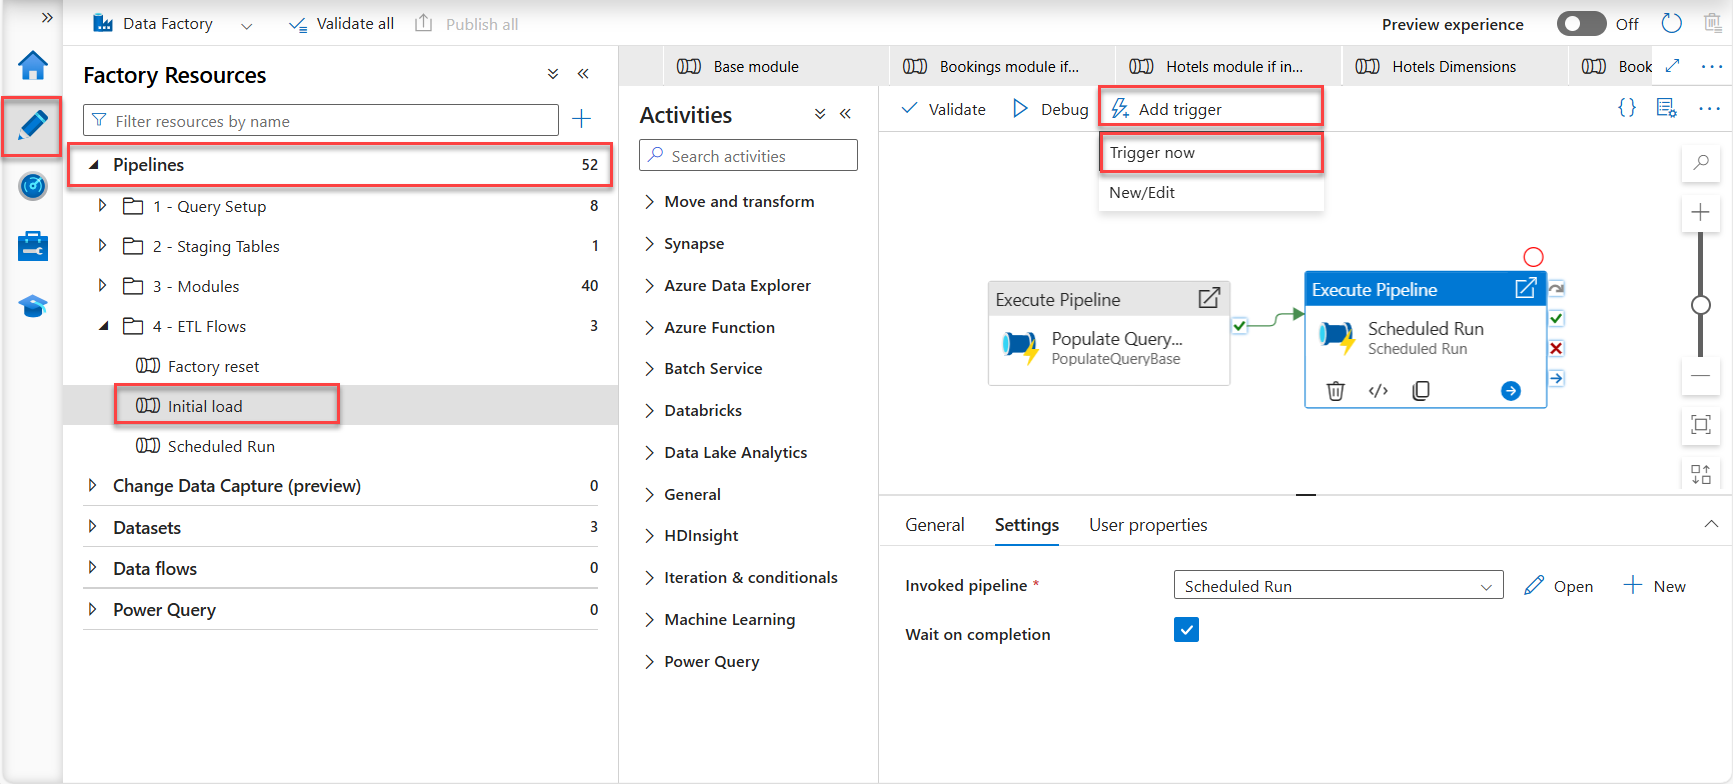Toggle the Preview experience switch
1733x784 pixels.
coord(1580,24)
